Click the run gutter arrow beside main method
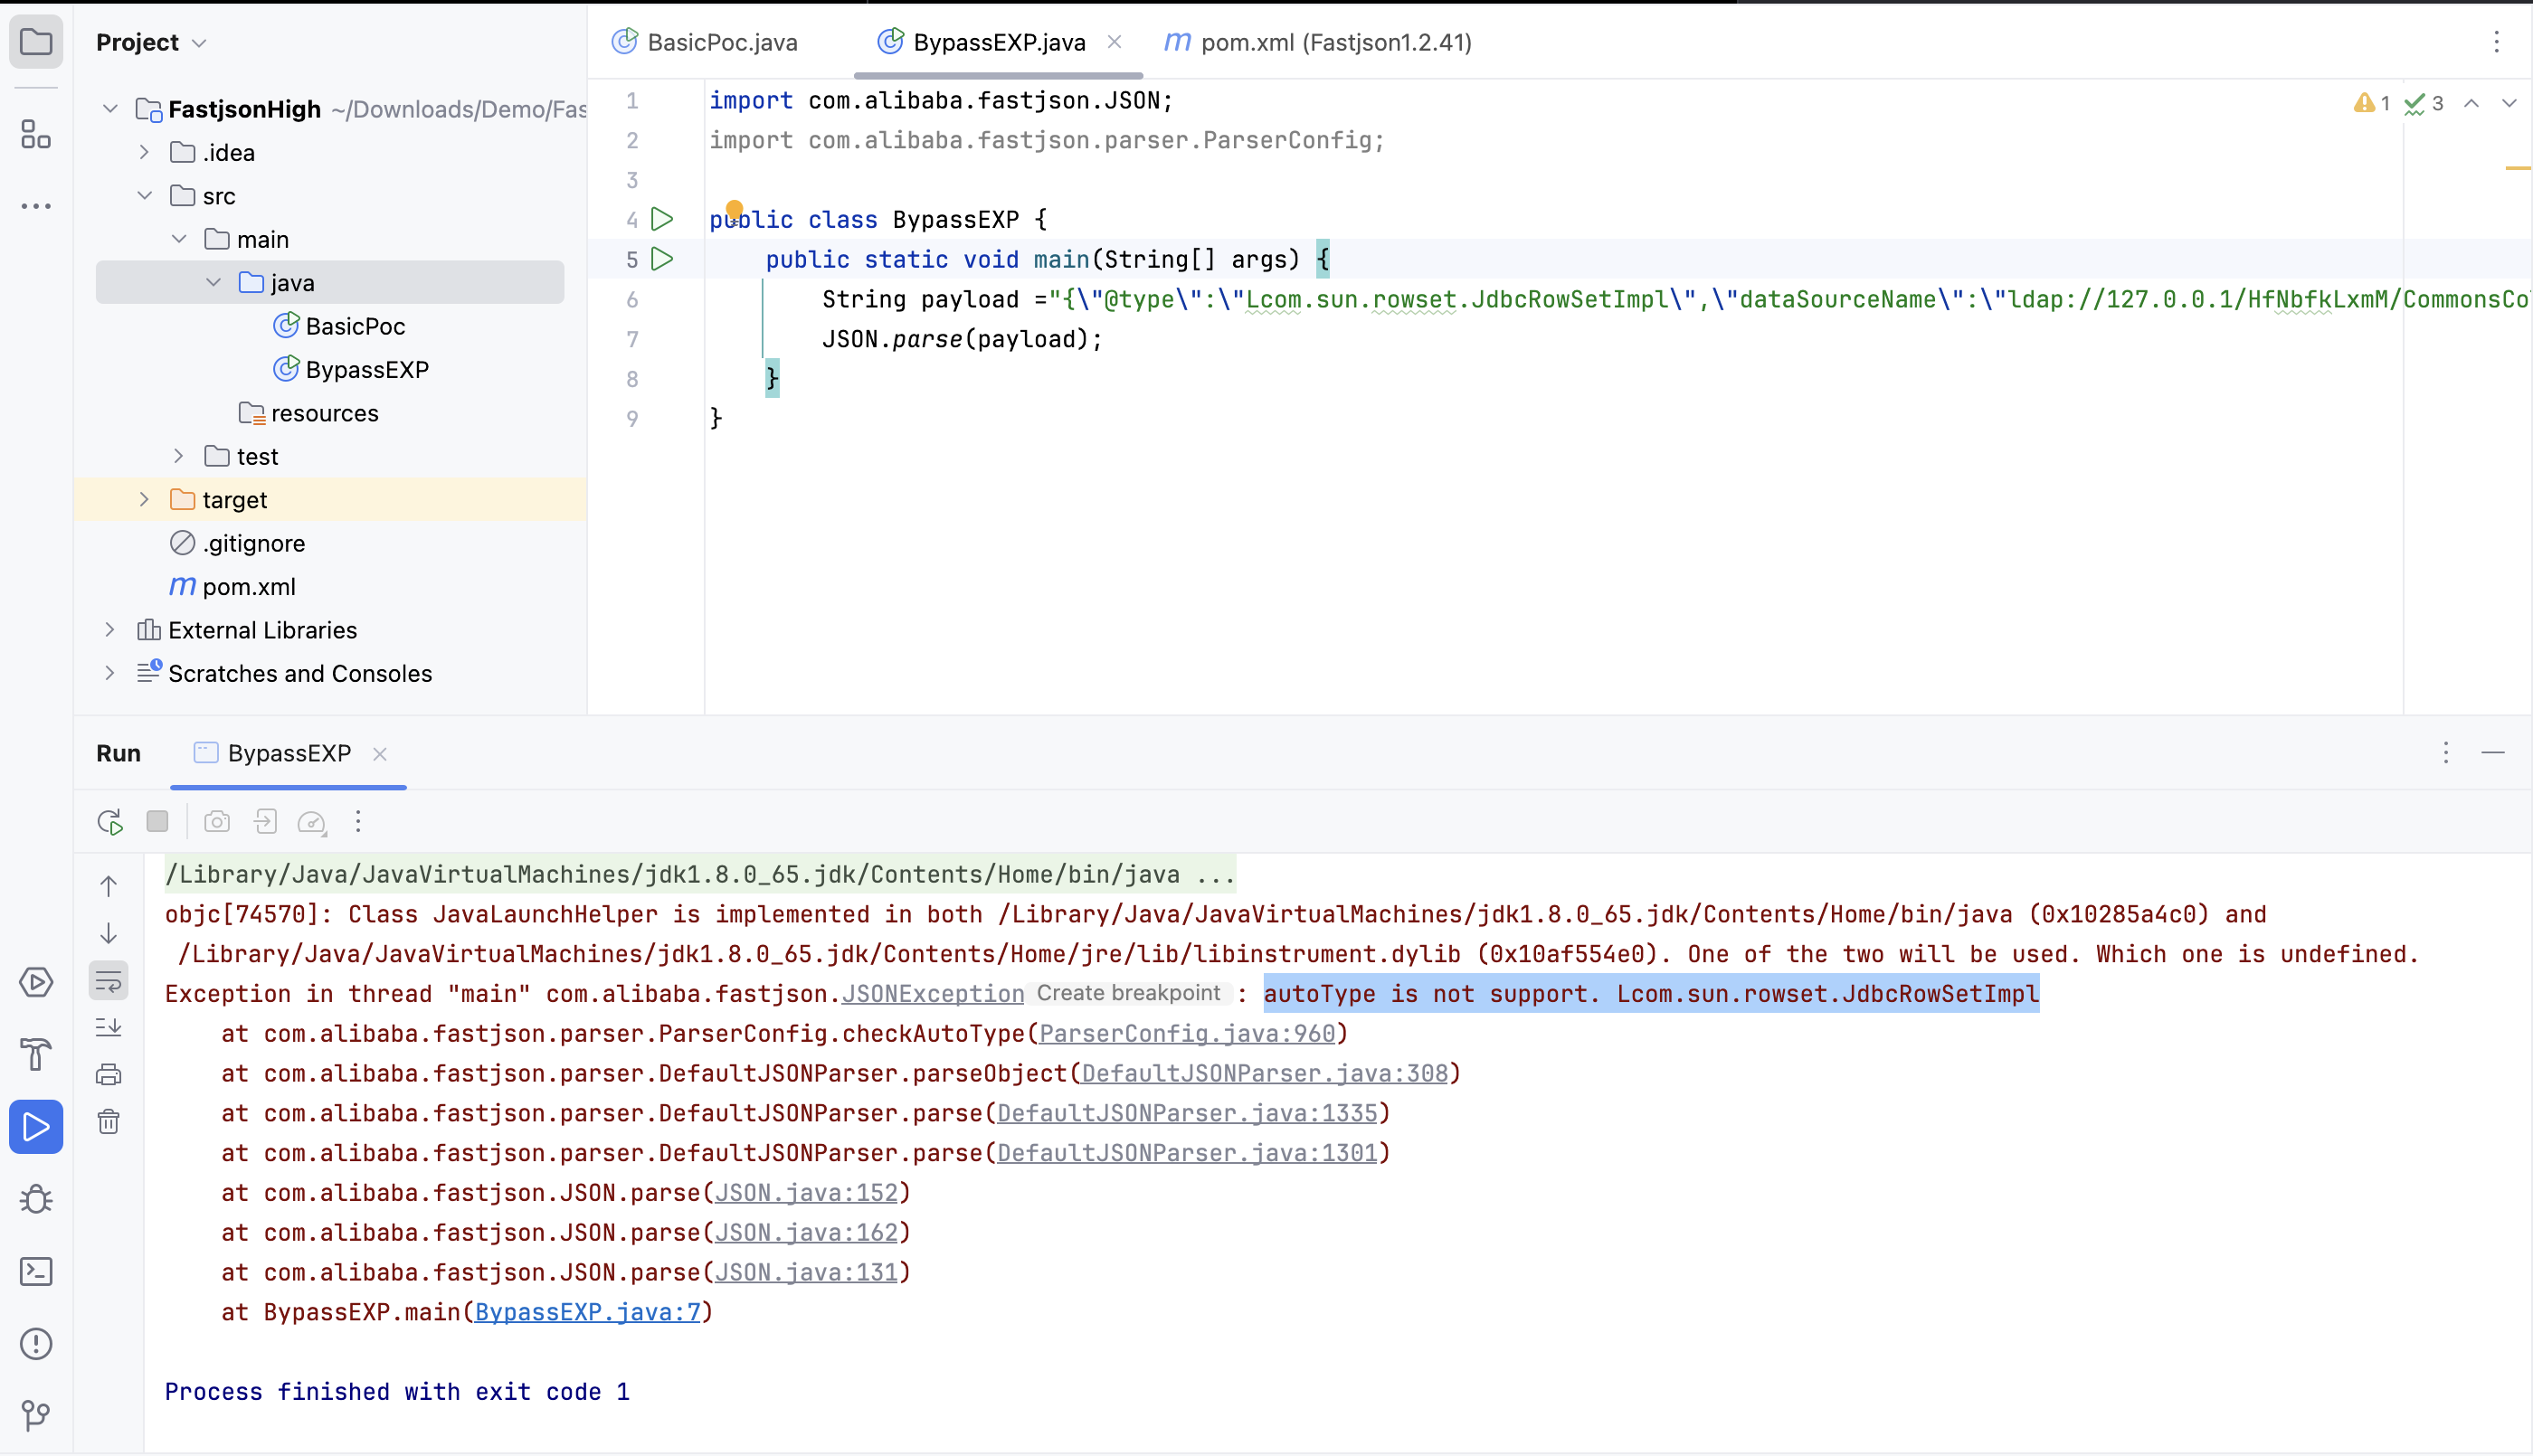 (662, 259)
